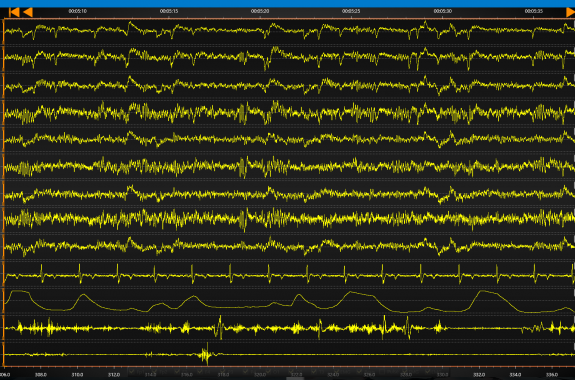
Task: Select the nearly flat trace with one burst
Action: 289,354
